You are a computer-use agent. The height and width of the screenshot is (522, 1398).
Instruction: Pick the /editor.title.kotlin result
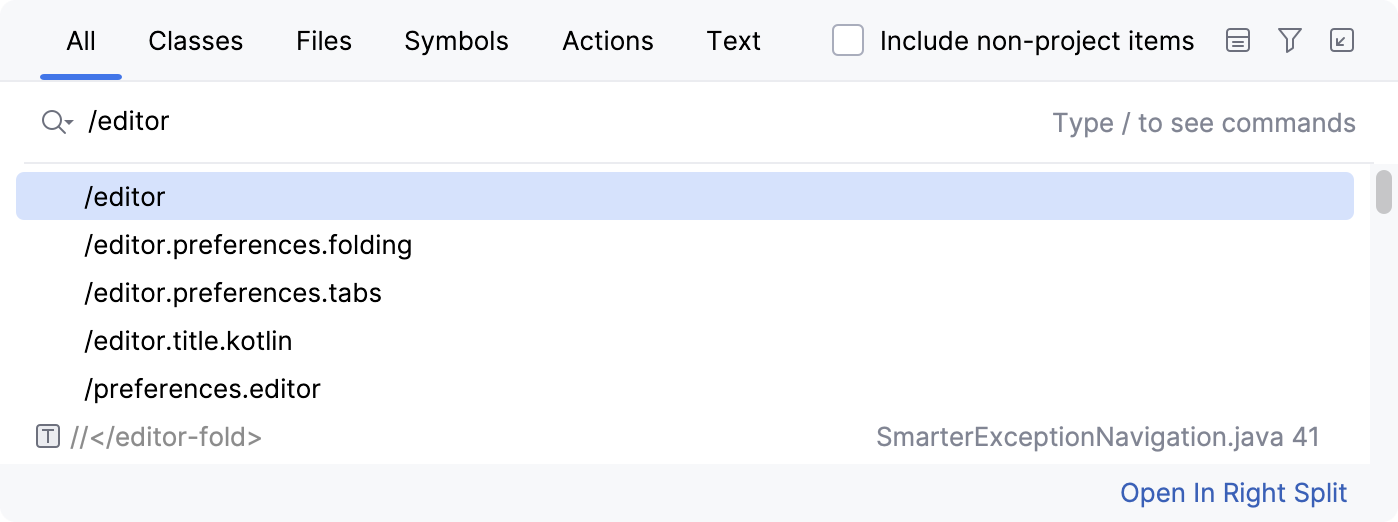188,341
